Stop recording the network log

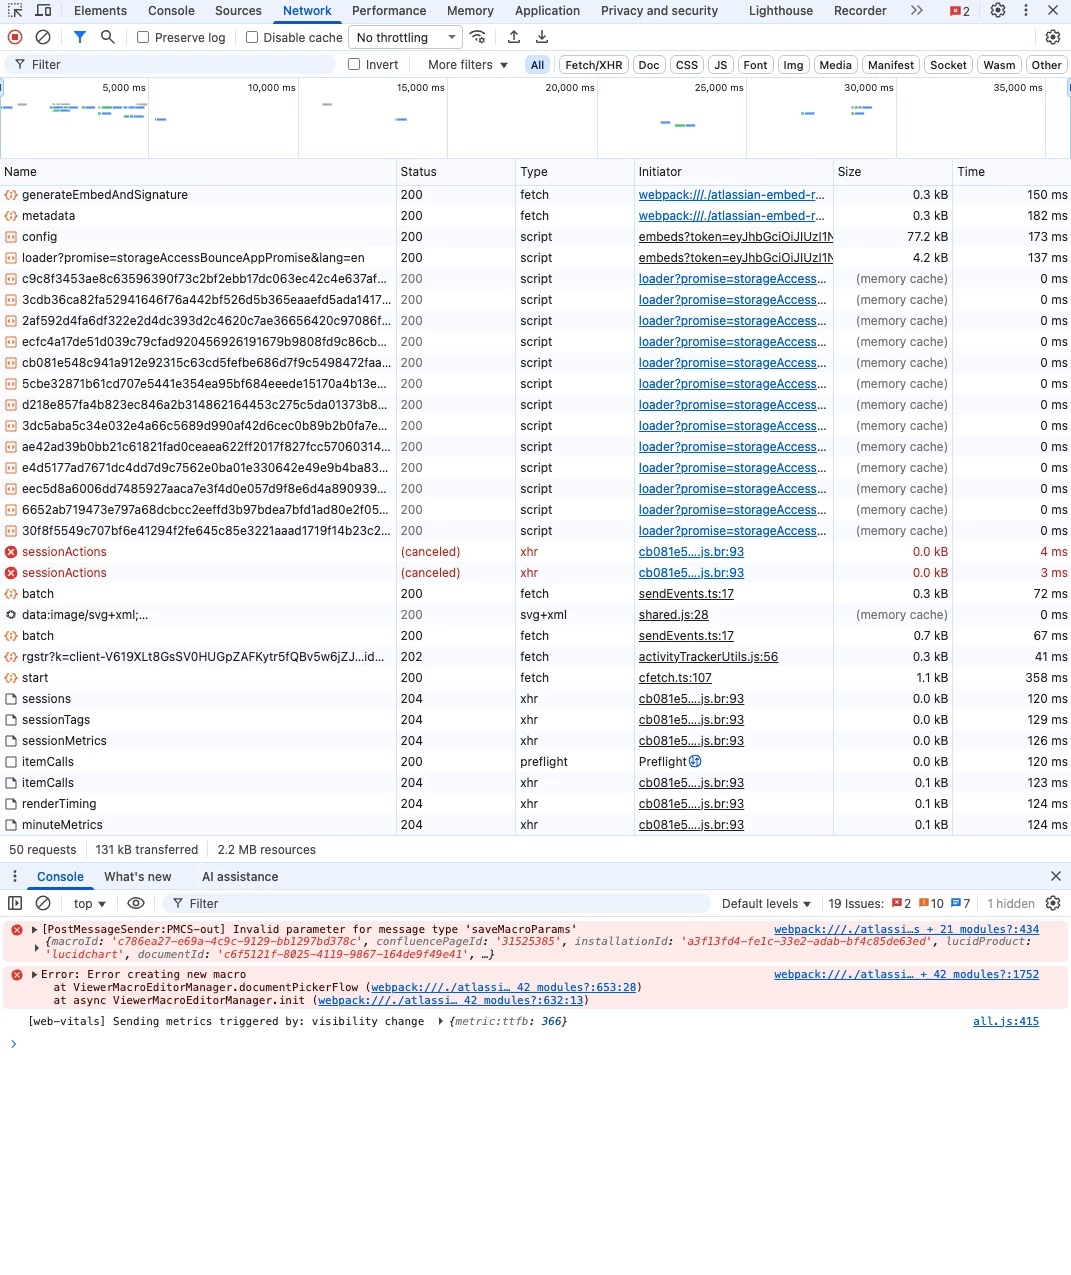15,37
